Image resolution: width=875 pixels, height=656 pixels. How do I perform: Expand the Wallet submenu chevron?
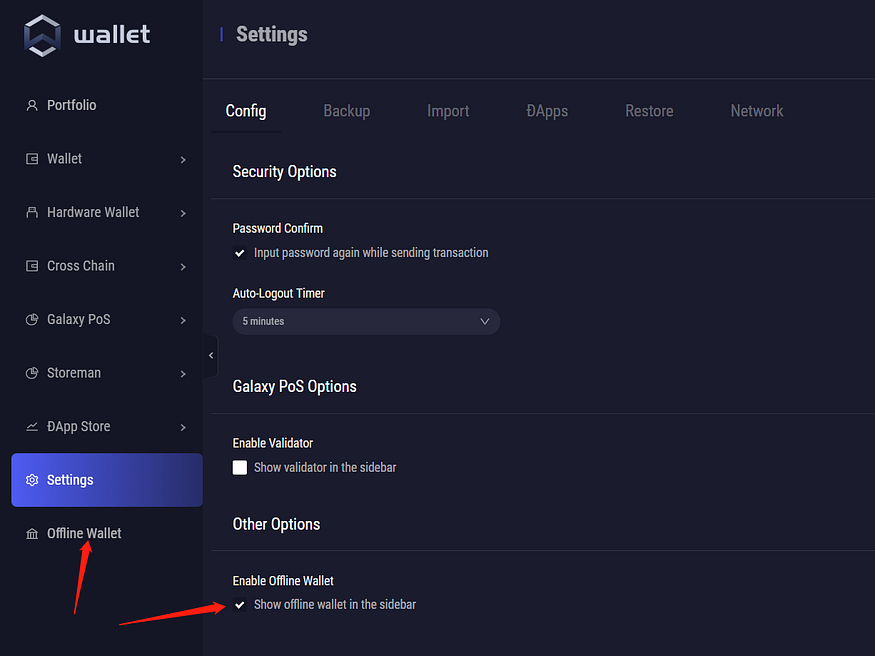[183, 159]
